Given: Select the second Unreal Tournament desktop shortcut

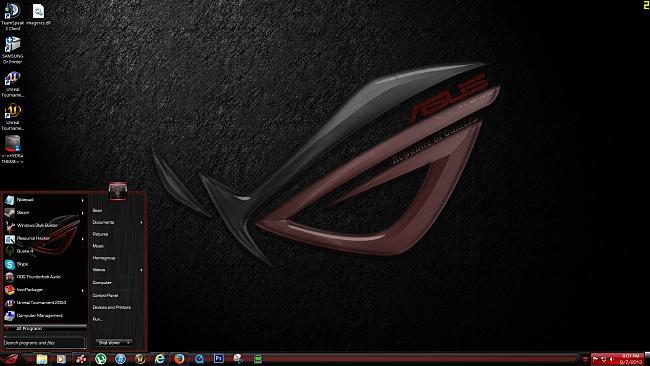Looking at the screenshot, I should pyautogui.click(x=12, y=117).
